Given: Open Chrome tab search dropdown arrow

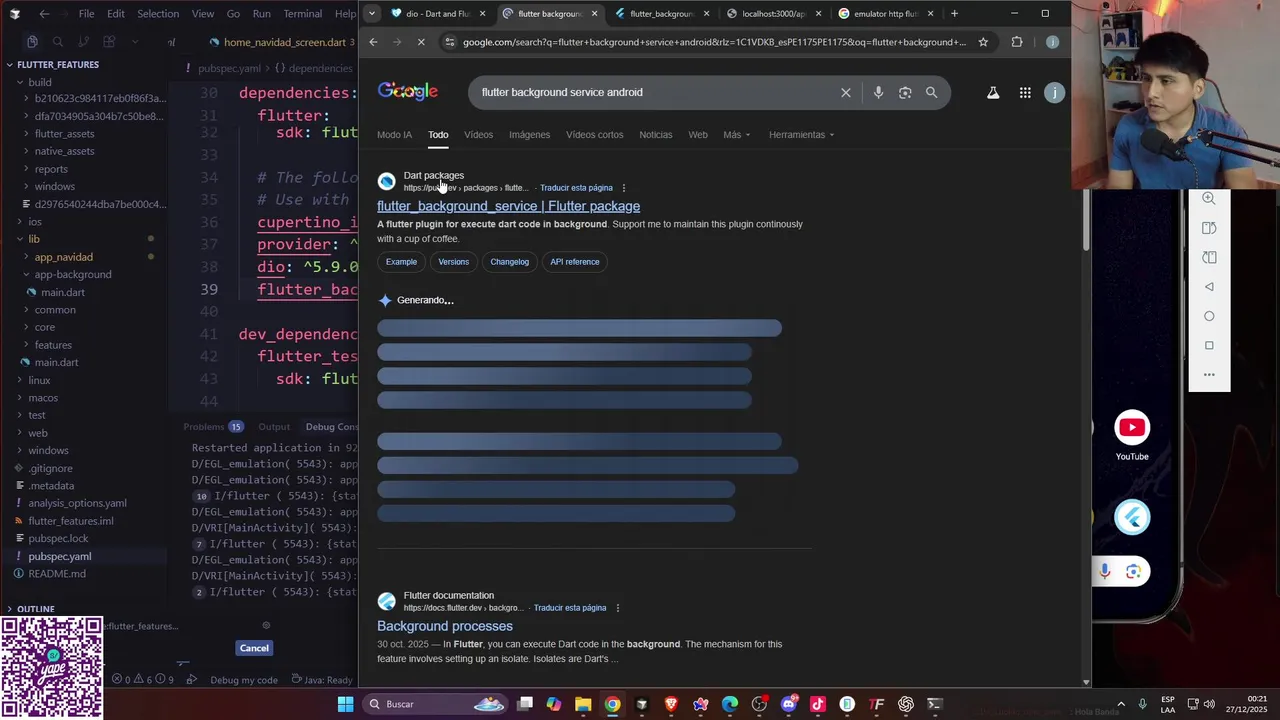Looking at the screenshot, I should 372,14.
